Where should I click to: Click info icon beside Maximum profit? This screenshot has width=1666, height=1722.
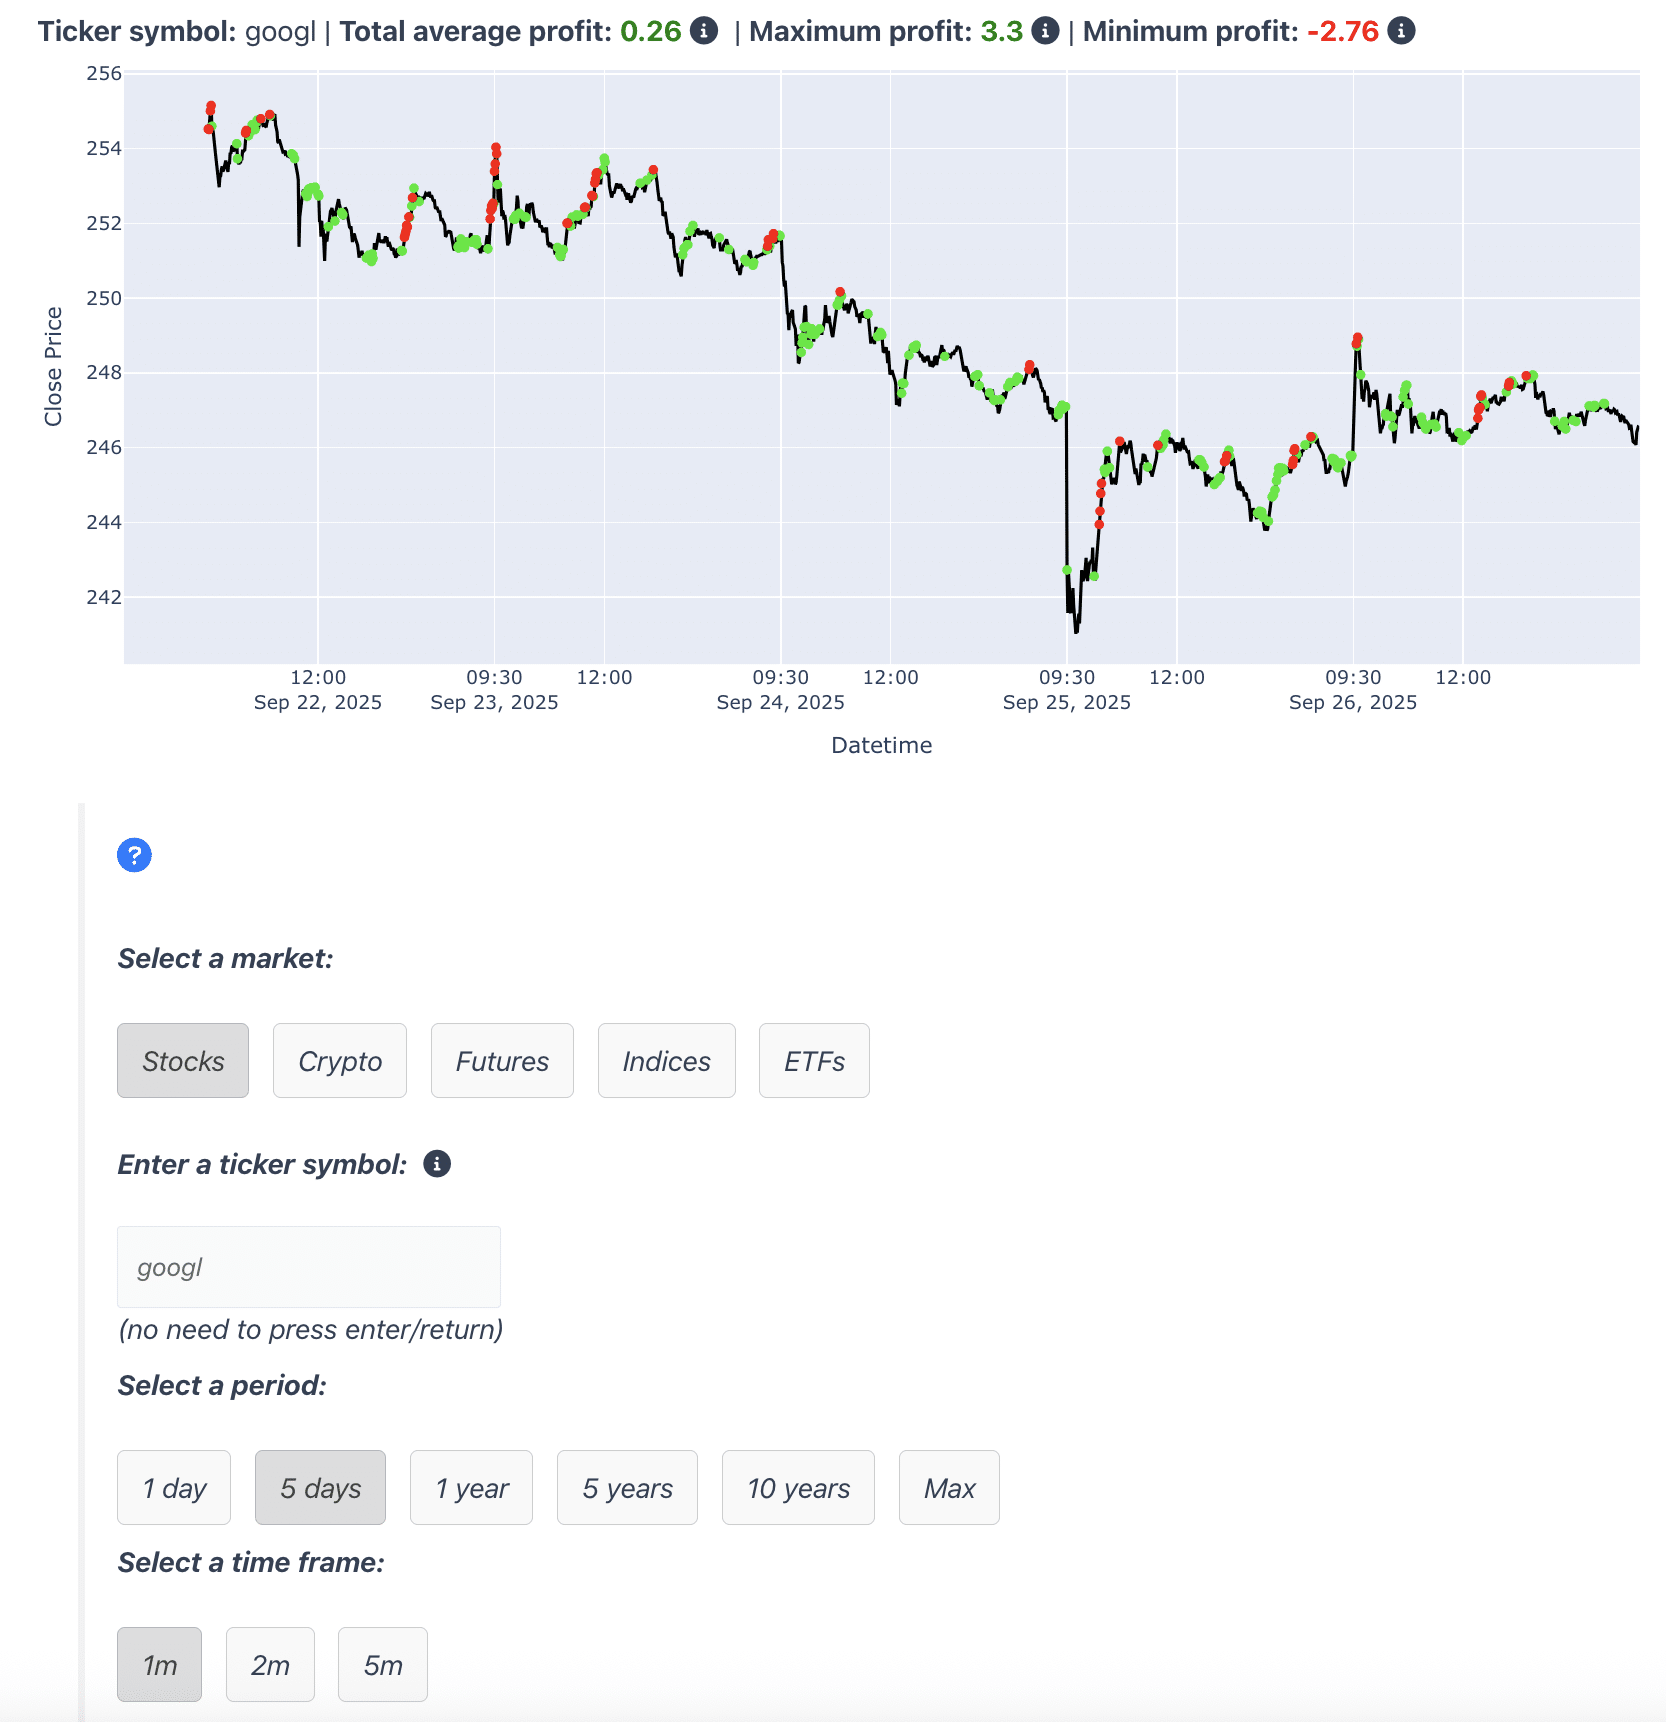1045,31
